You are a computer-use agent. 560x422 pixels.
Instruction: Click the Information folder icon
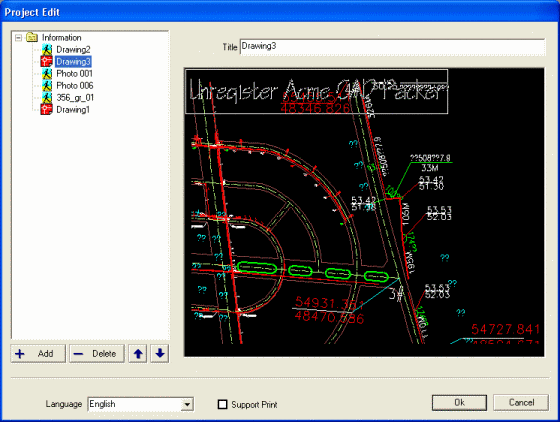tap(32, 37)
